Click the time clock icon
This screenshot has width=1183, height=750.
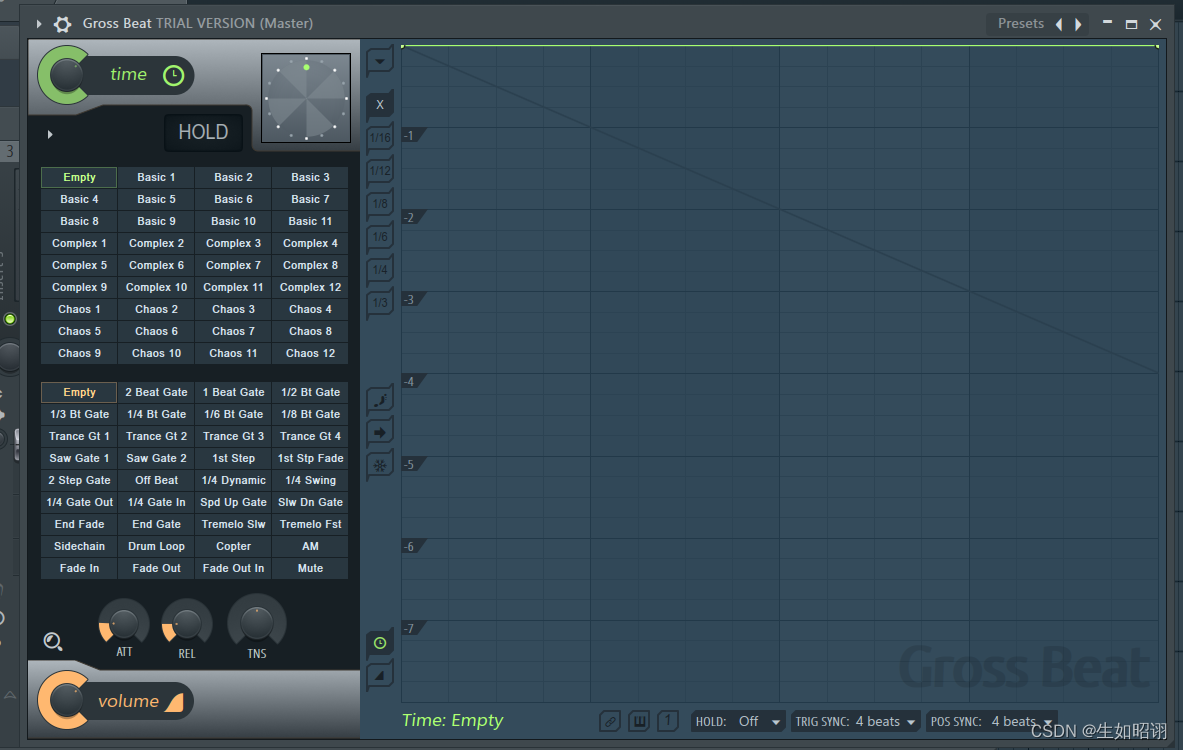click(x=174, y=75)
